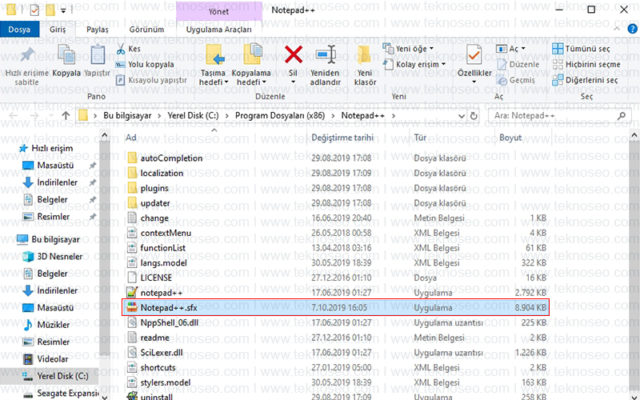
Task: Sort by the Ad column header
Action: [131, 138]
